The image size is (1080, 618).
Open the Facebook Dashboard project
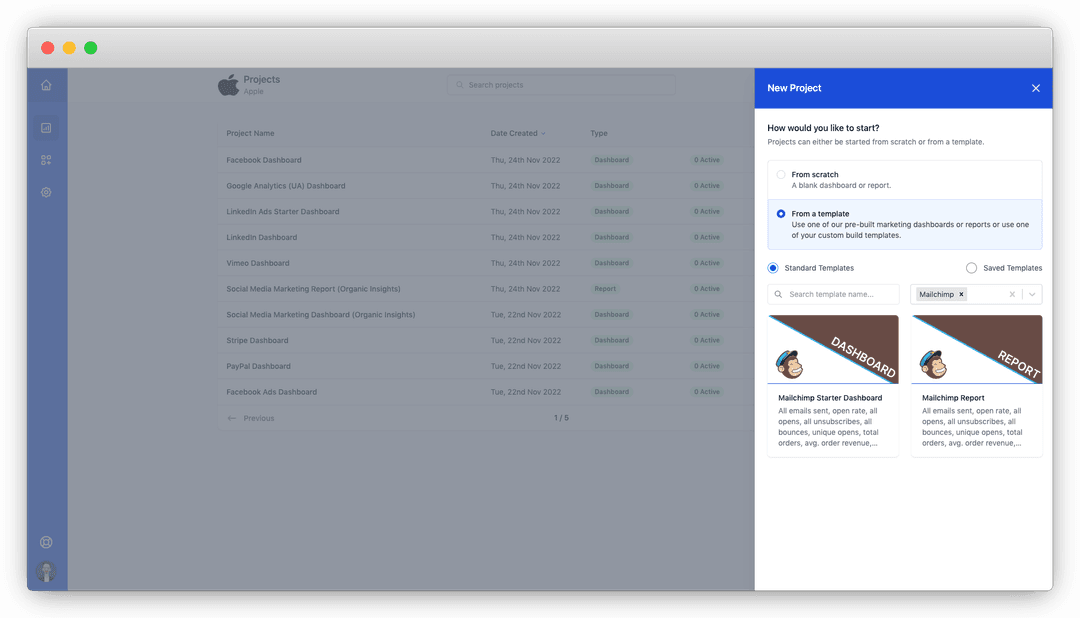click(264, 160)
